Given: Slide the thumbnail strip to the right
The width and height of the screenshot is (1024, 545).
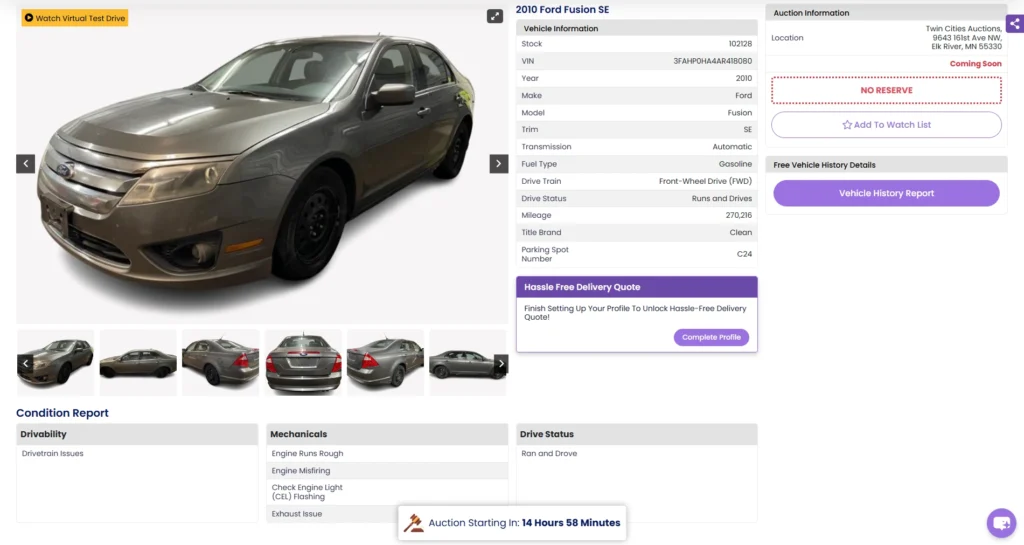Looking at the screenshot, I should [501, 363].
